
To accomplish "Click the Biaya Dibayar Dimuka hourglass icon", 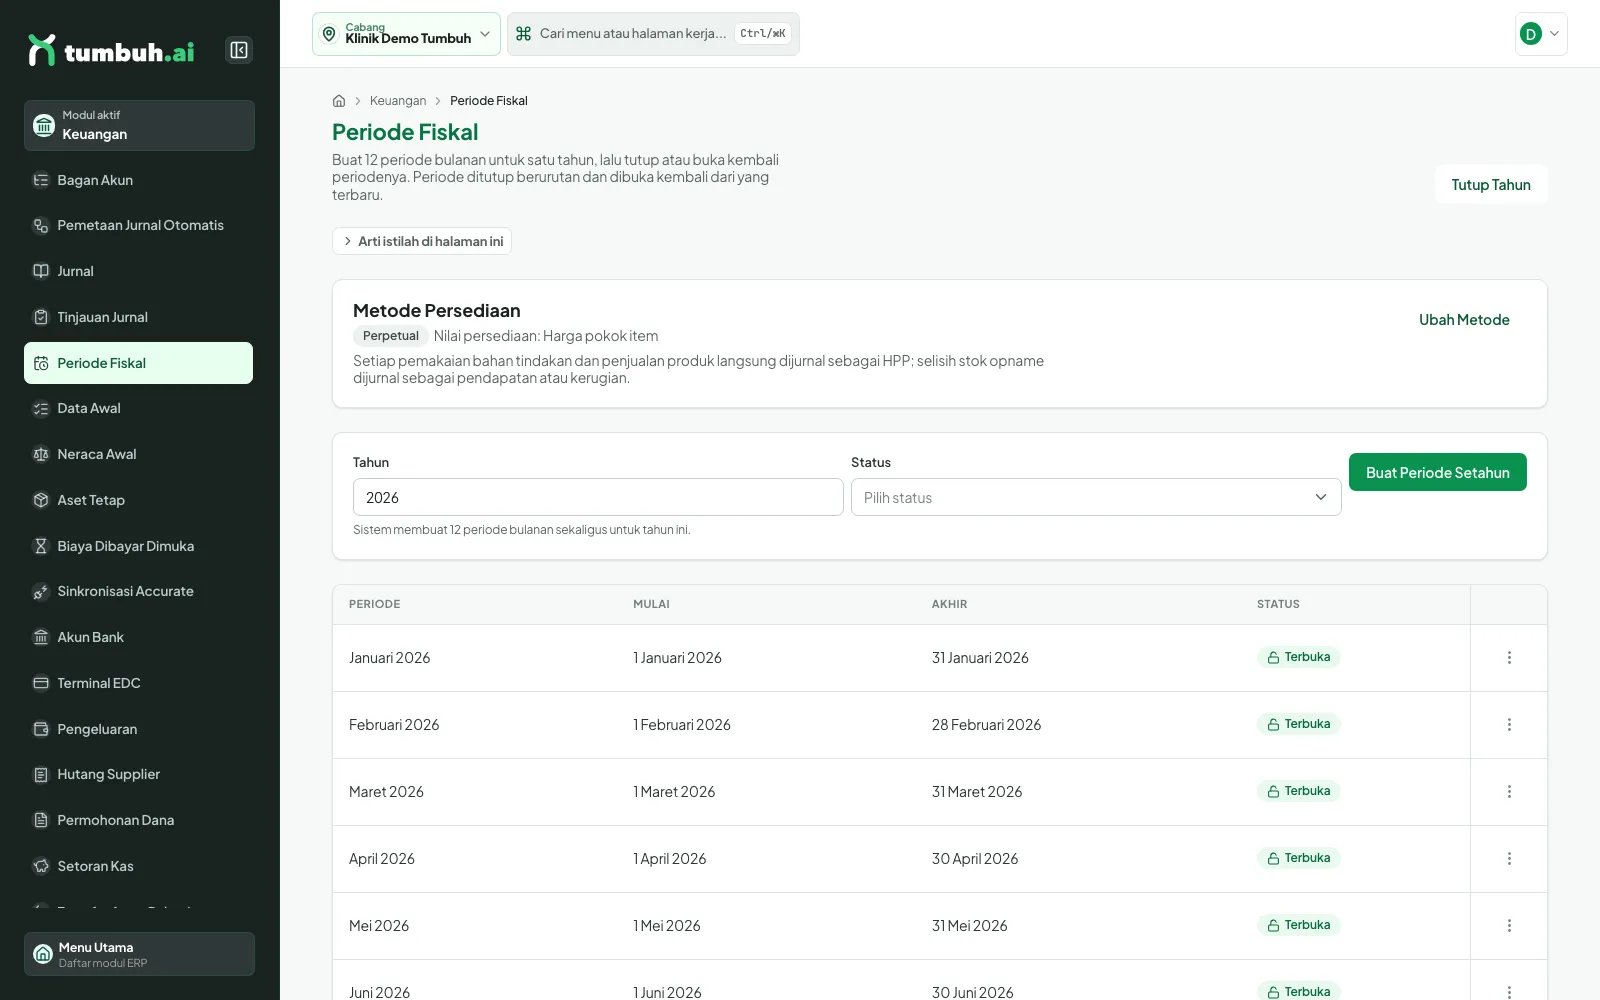I will coord(41,546).
